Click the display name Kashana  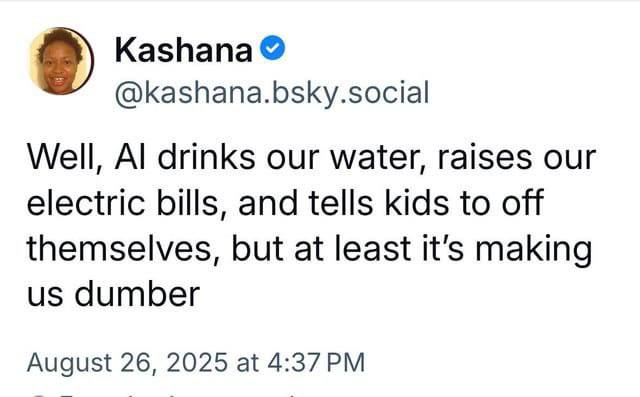(x=184, y=50)
